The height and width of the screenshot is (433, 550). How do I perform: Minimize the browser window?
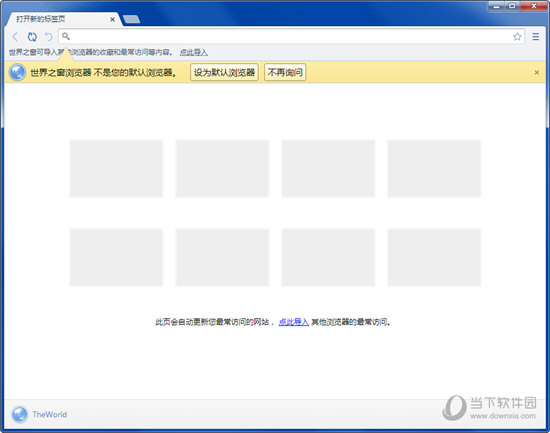pos(496,6)
